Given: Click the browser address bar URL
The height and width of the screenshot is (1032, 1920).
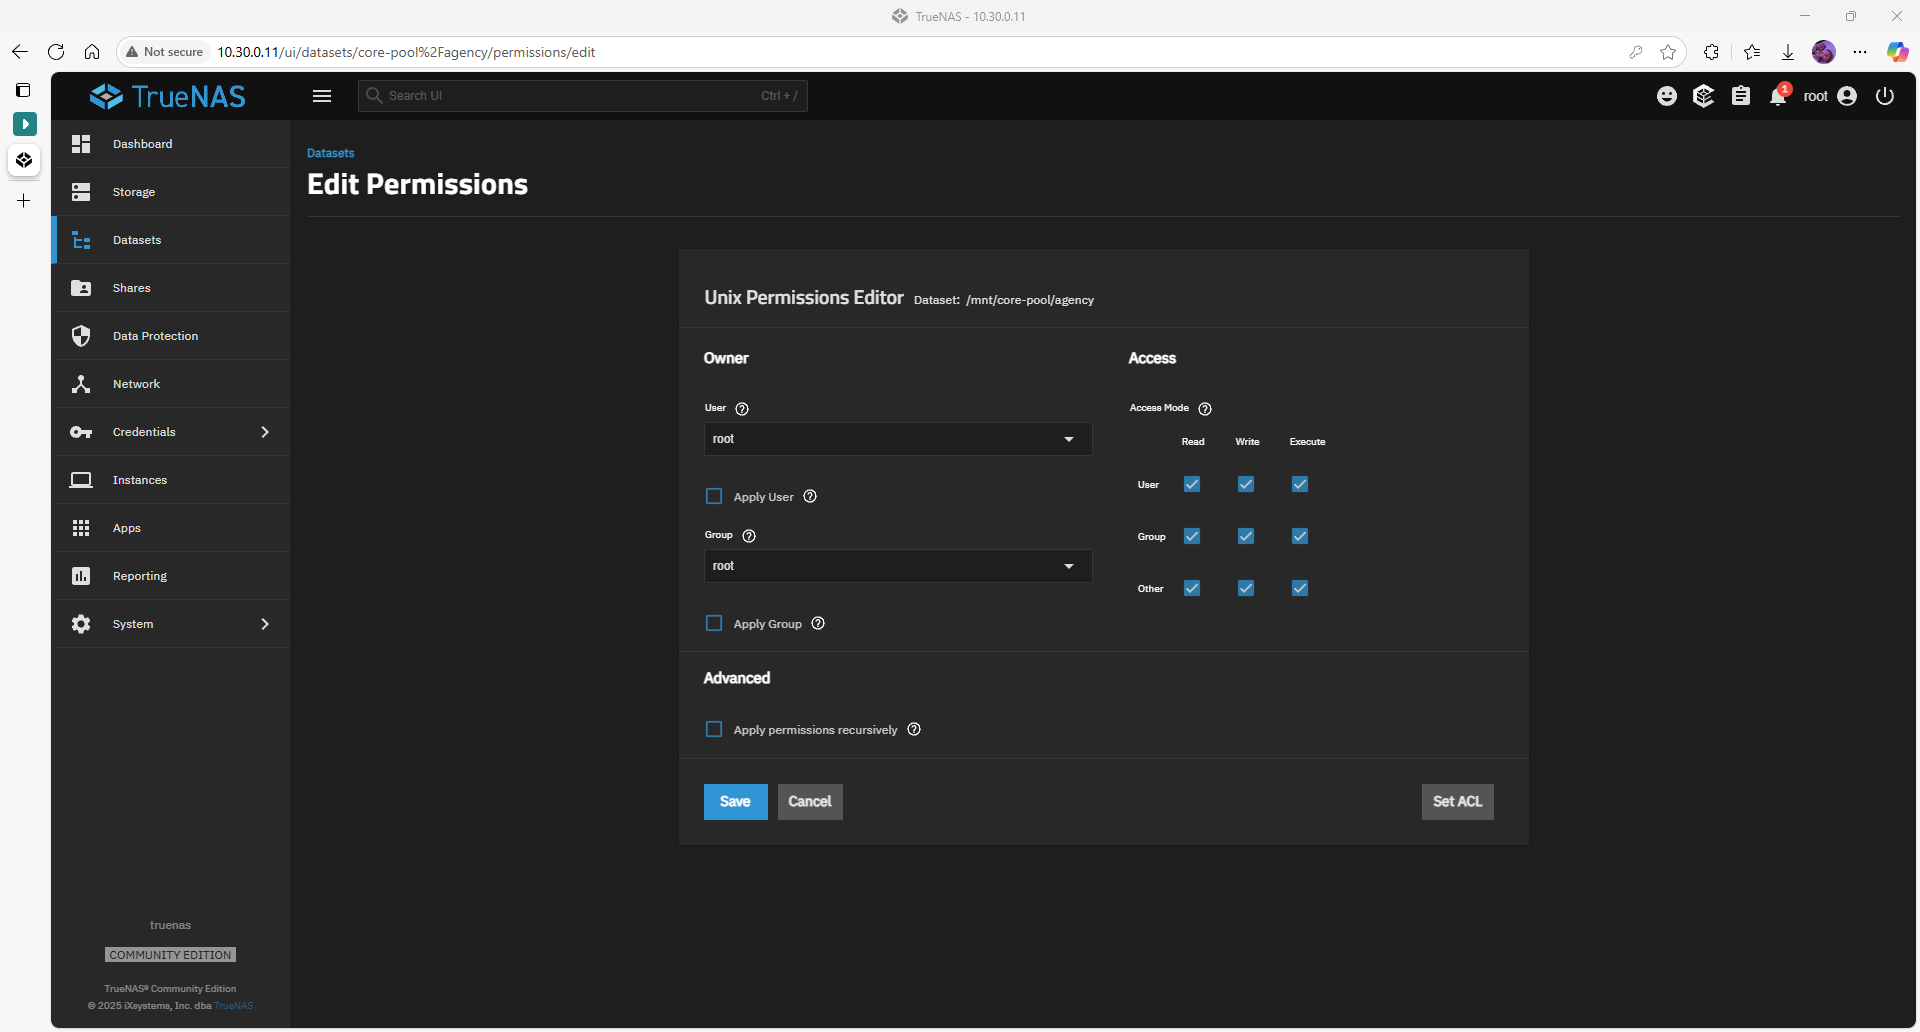Looking at the screenshot, I should pyautogui.click(x=406, y=52).
